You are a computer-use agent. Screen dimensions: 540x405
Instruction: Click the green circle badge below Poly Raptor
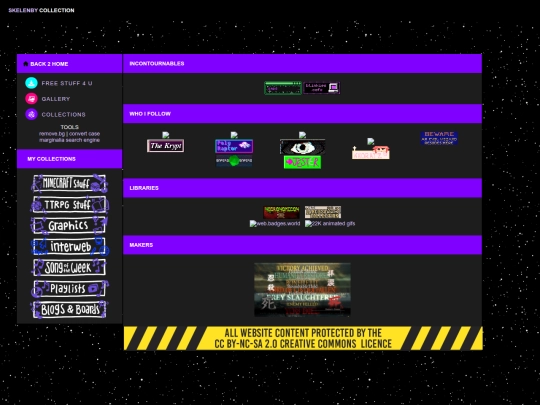[234, 160]
